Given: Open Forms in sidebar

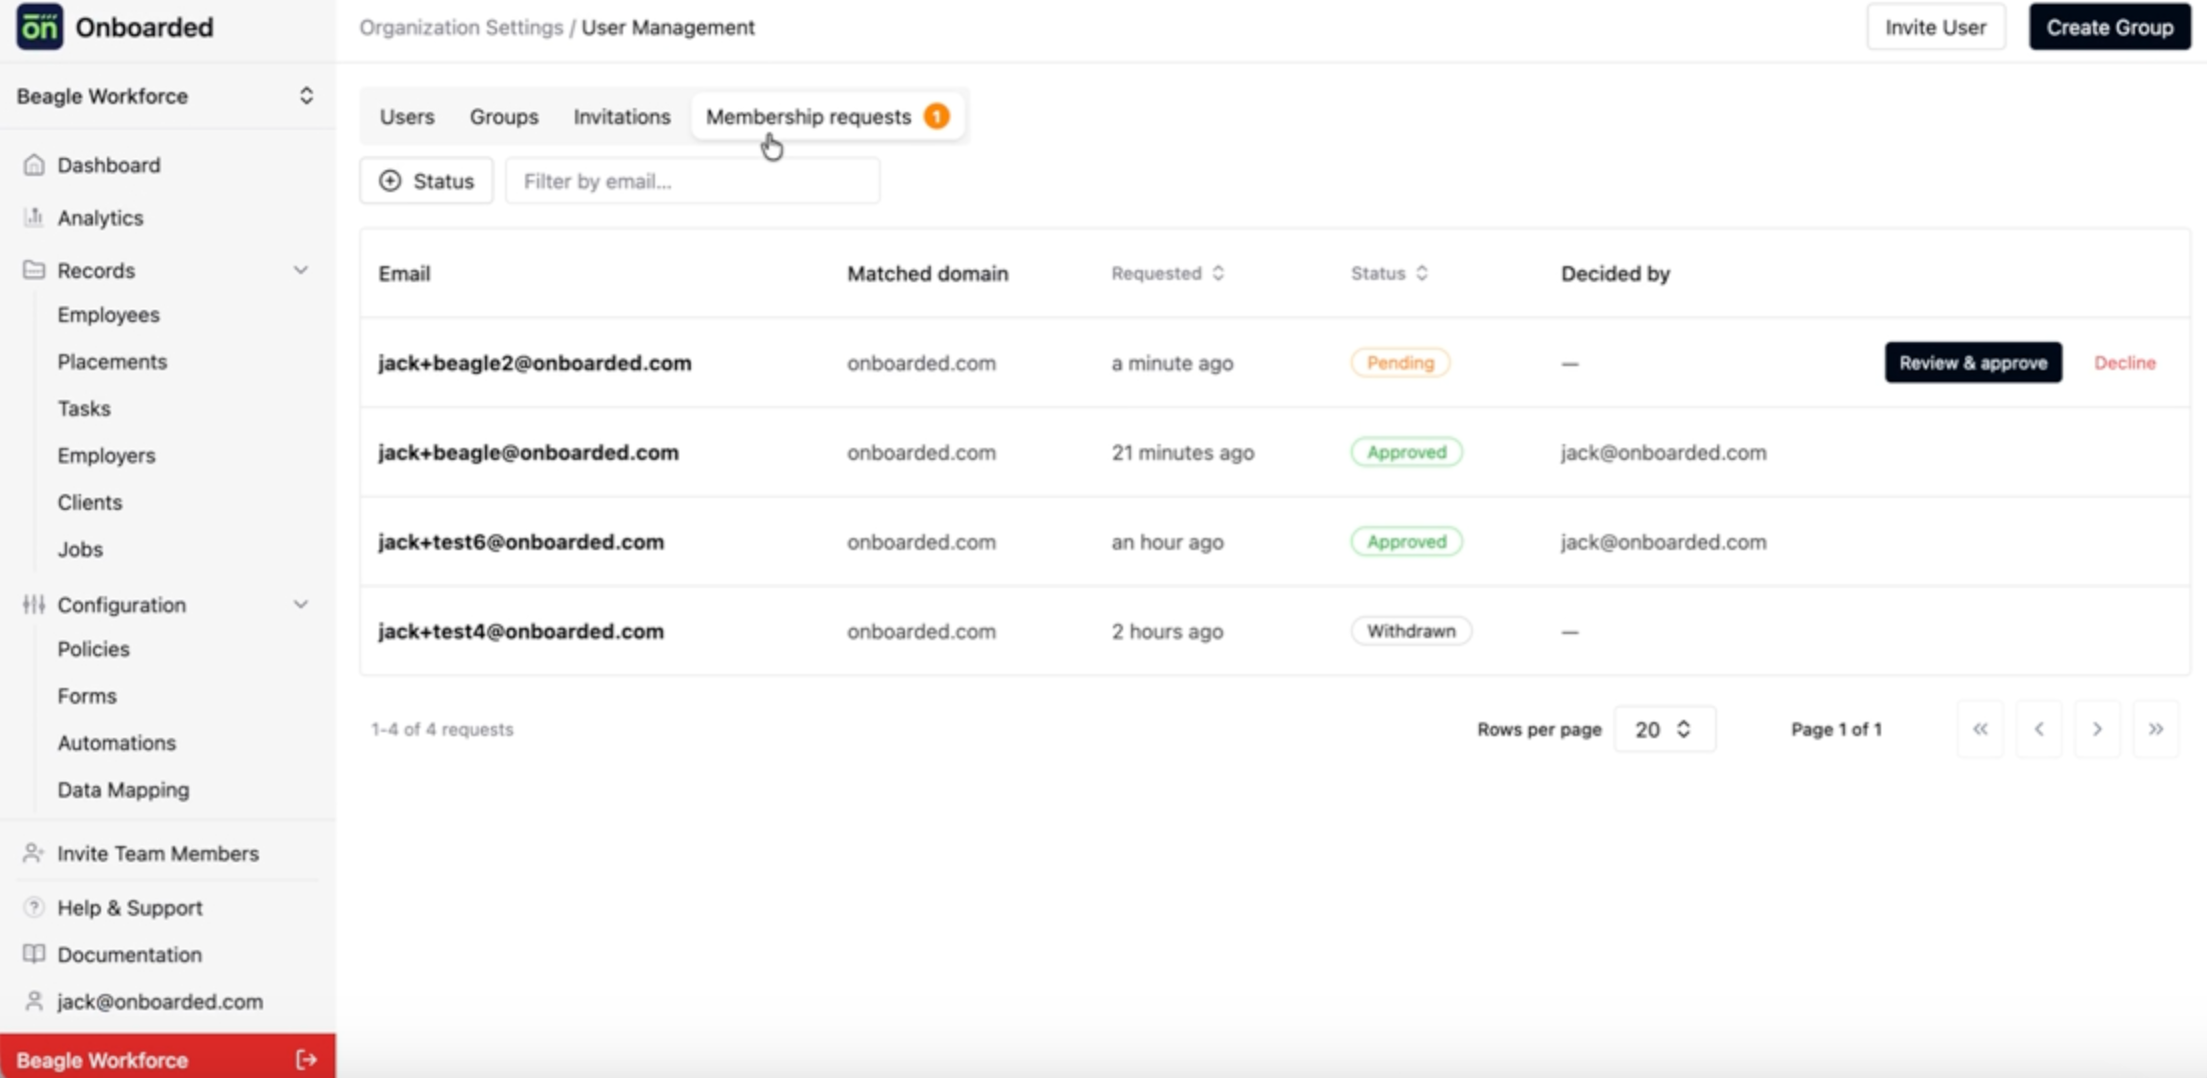Looking at the screenshot, I should [x=87, y=696].
